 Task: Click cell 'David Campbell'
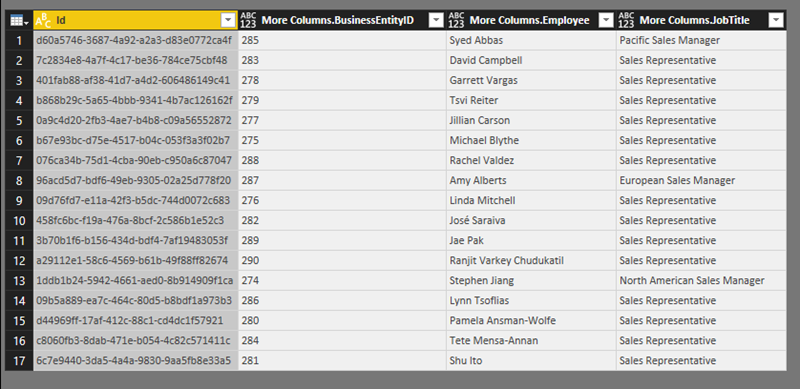coord(531,60)
